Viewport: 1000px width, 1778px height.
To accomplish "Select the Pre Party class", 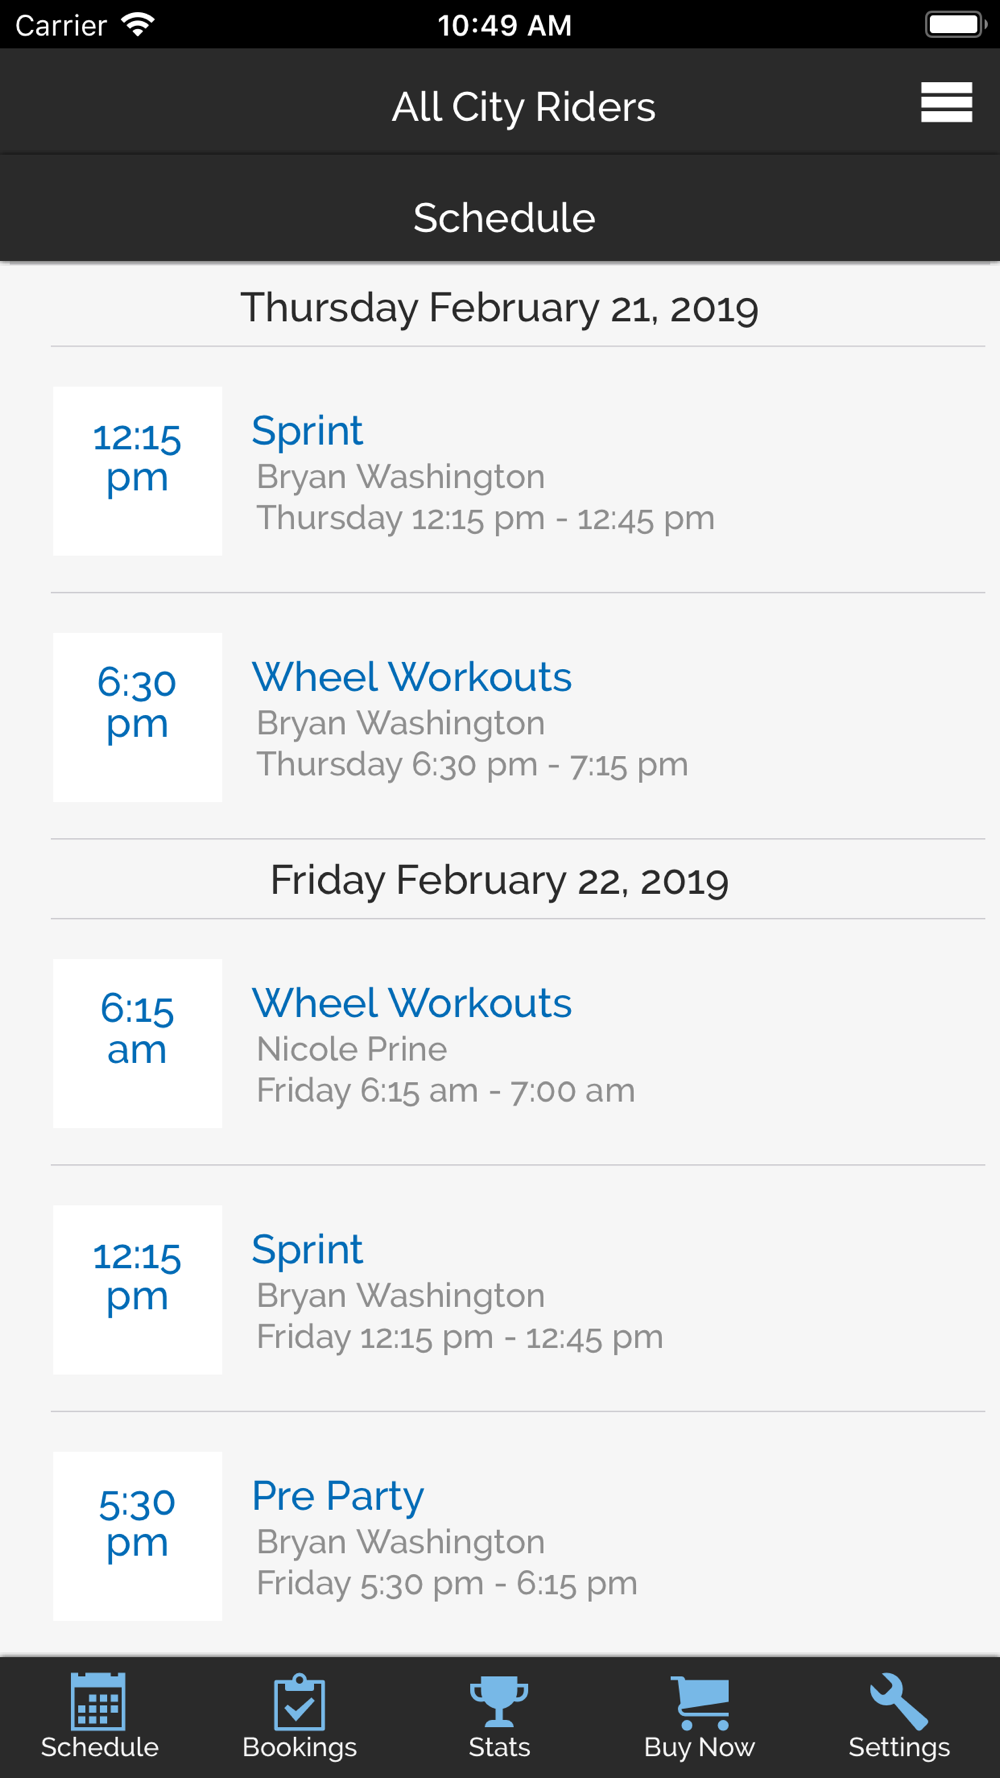I will pos(338,1496).
